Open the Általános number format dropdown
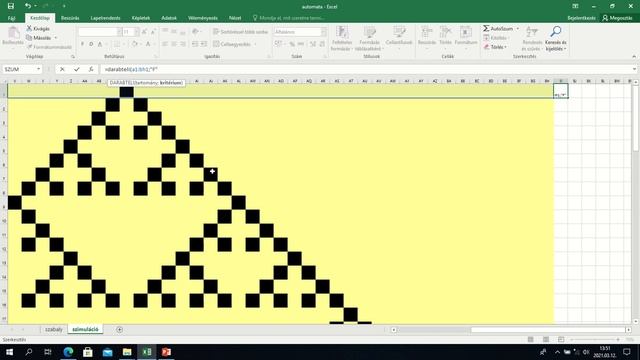The width and height of the screenshot is (640, 360). tap(324, 32)
